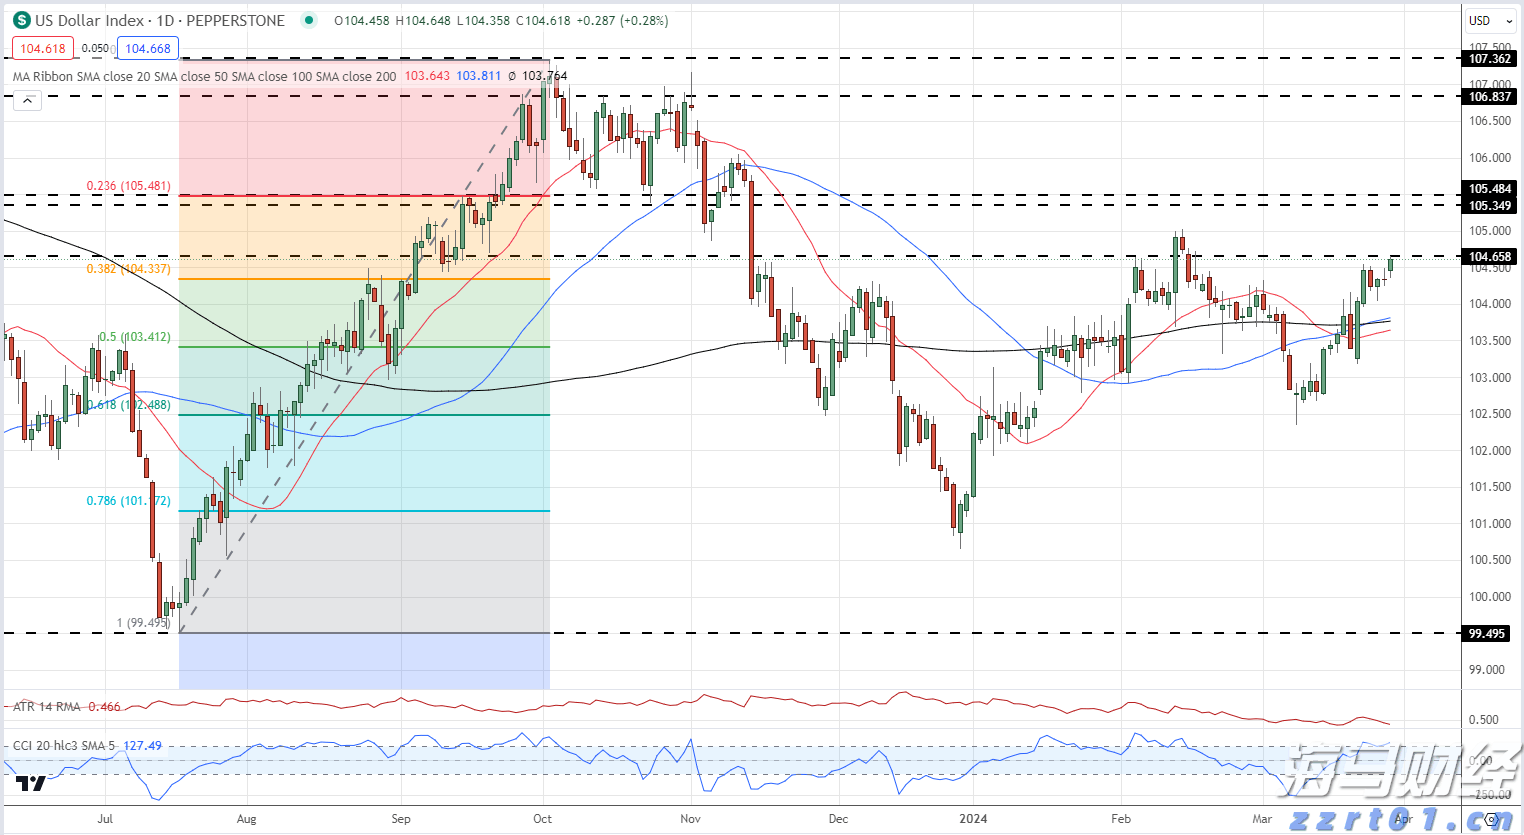Click the C104.618 close value in header
Image resolution: width=1524 pixels, height=835 pixels.
click(543, 20)
